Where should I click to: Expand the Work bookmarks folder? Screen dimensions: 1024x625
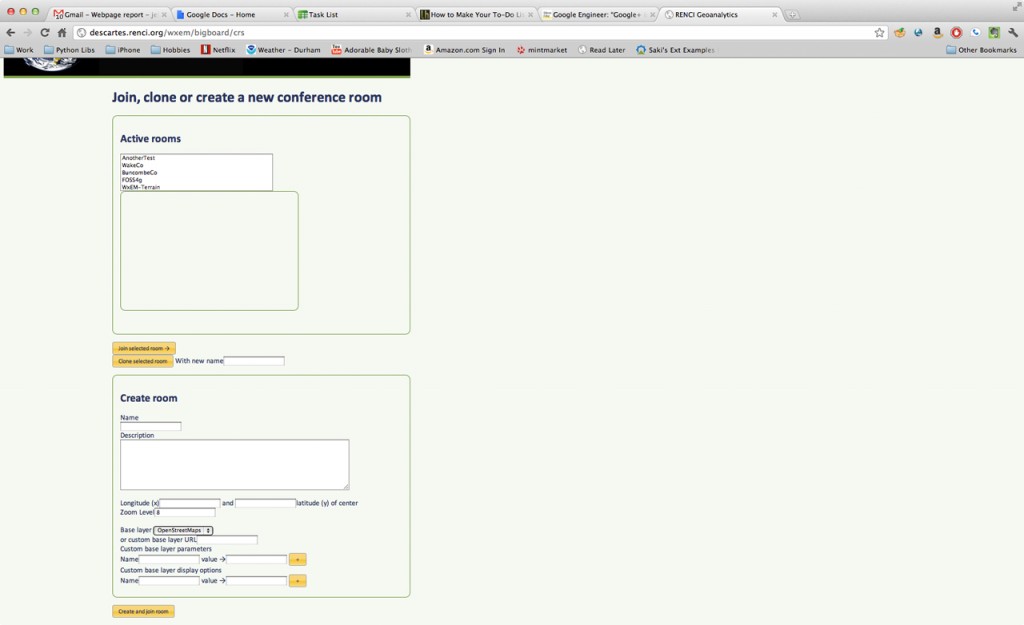[x=18, y=49]
